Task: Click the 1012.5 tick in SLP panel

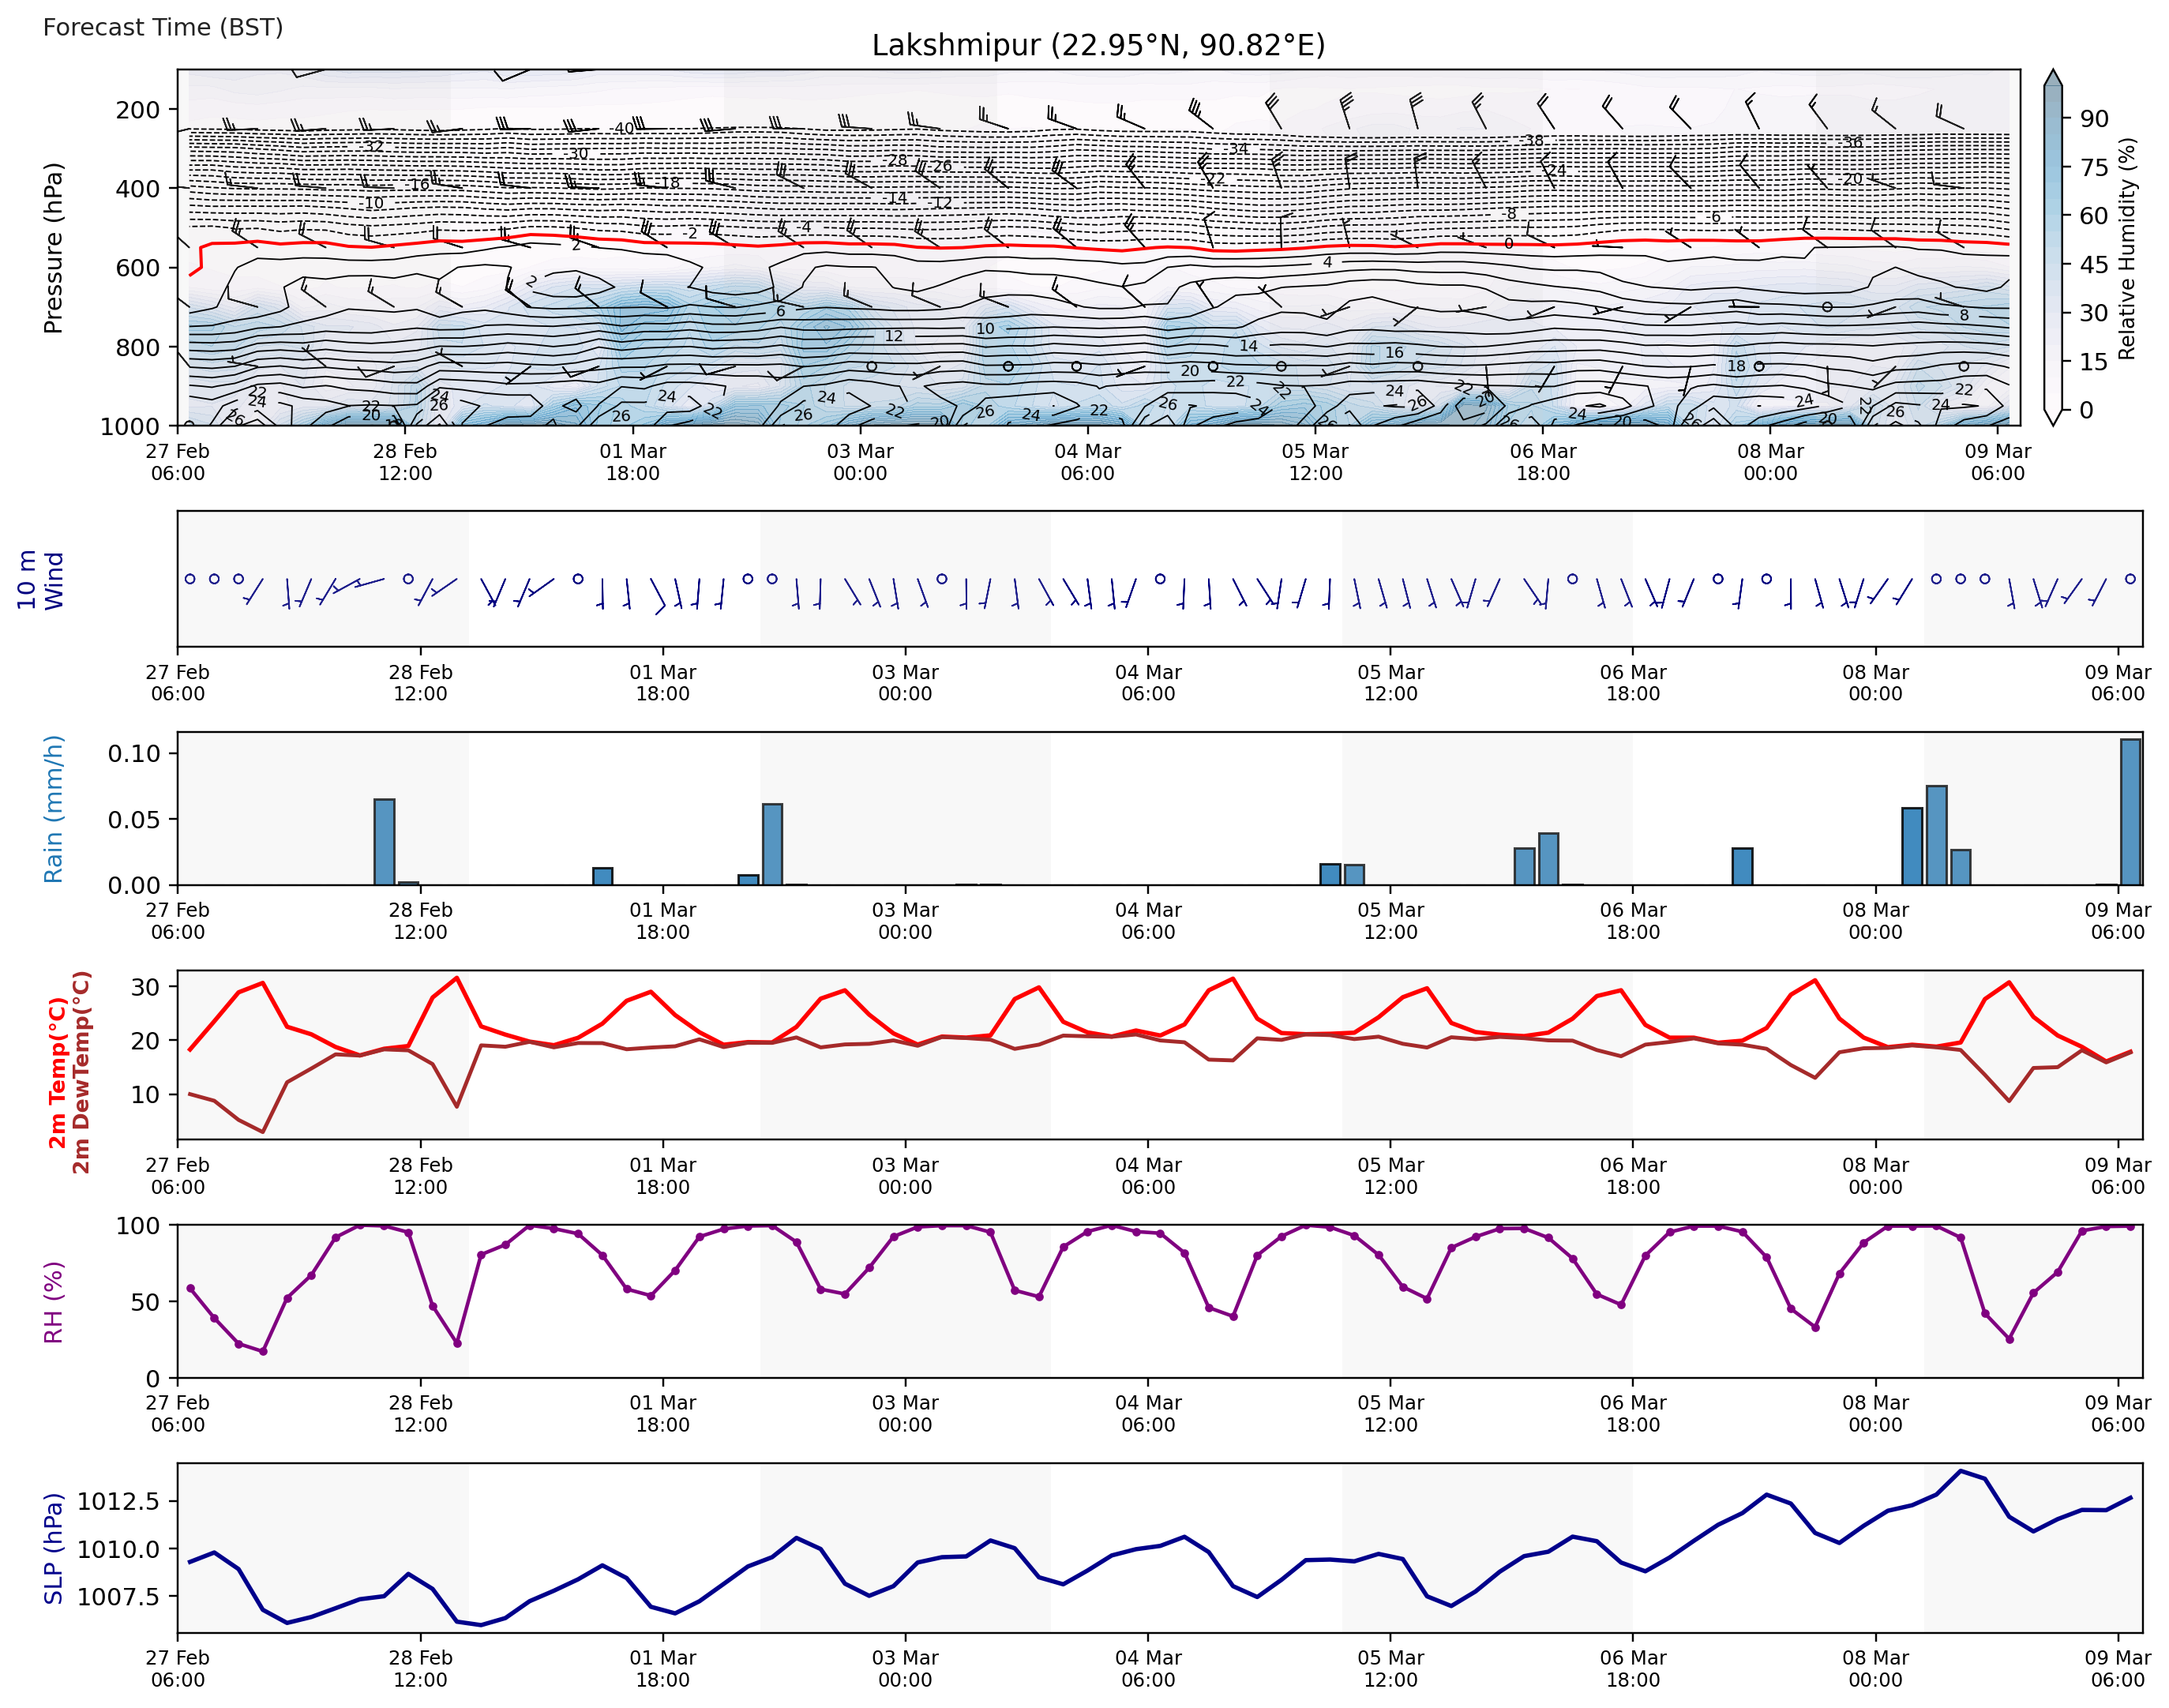Action: tap(118, 1501)
